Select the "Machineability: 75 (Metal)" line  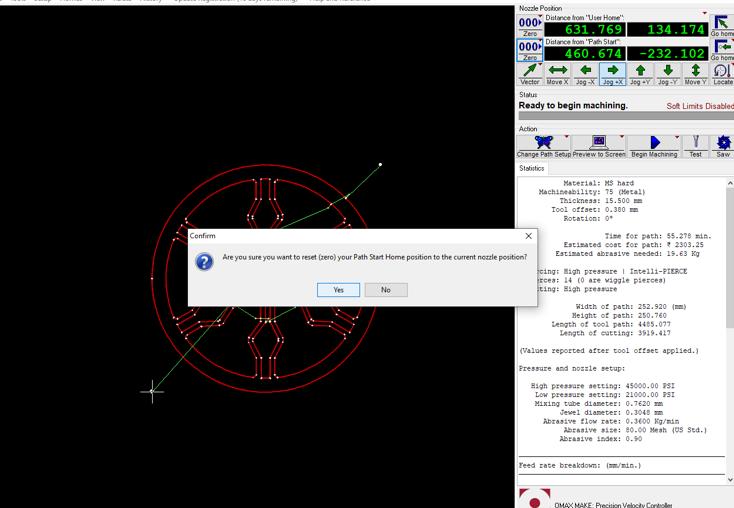pyautogui.click(x=592, y=192)
